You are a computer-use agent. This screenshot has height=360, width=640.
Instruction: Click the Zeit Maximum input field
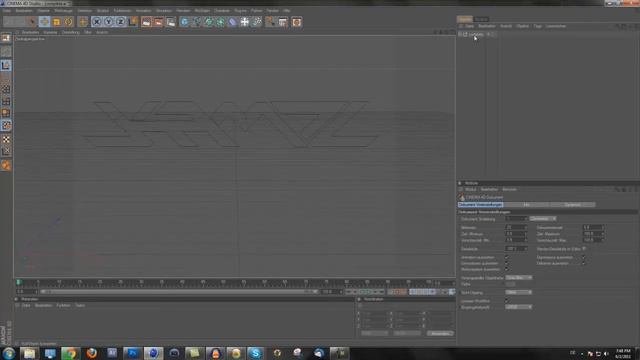(x=593, y=234)
